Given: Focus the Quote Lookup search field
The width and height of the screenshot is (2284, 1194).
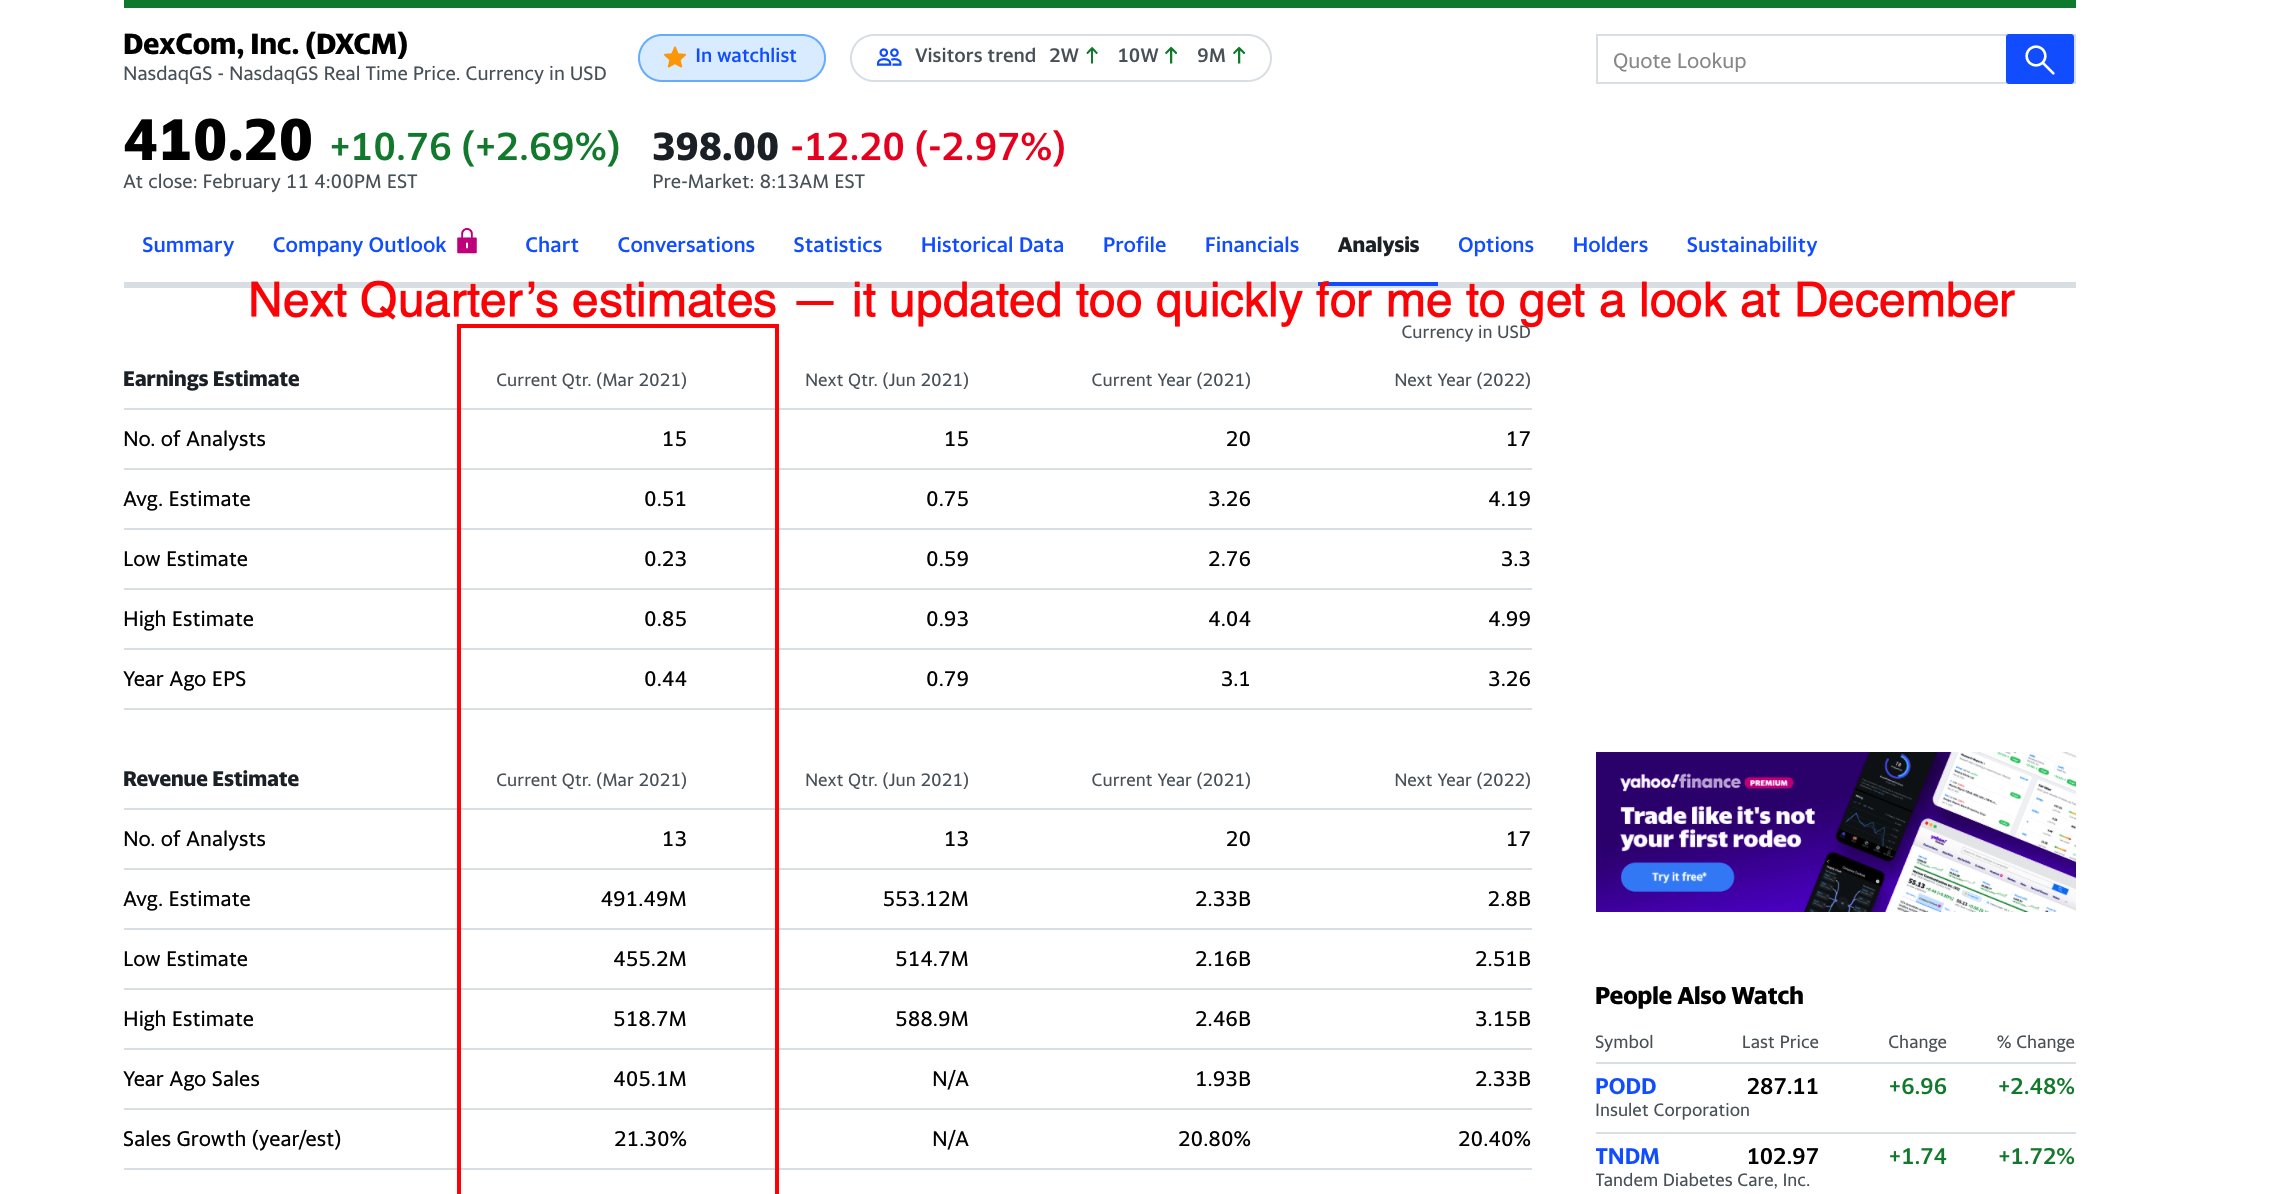Looking at the screenshot, I should coord(1801,60).
